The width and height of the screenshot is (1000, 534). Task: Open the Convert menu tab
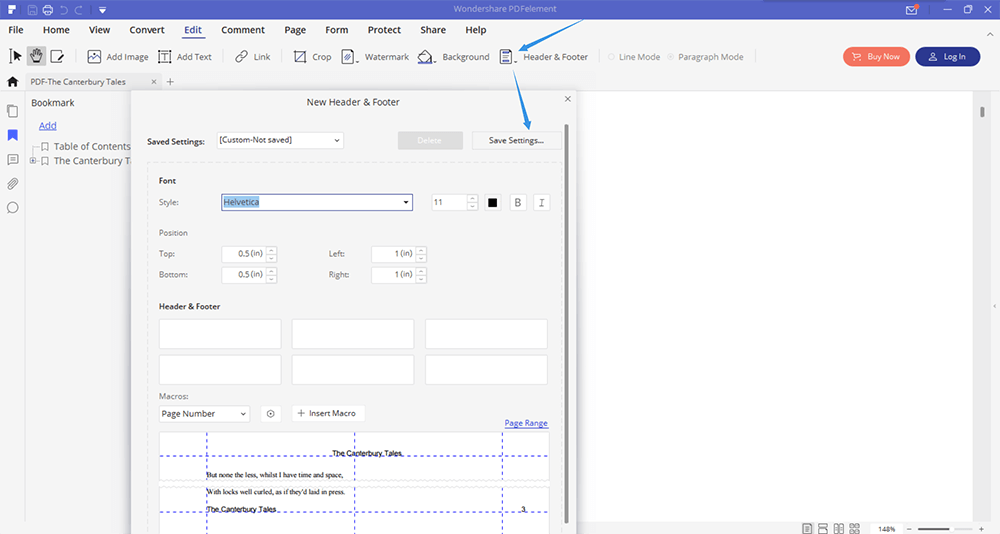[147, 30]
